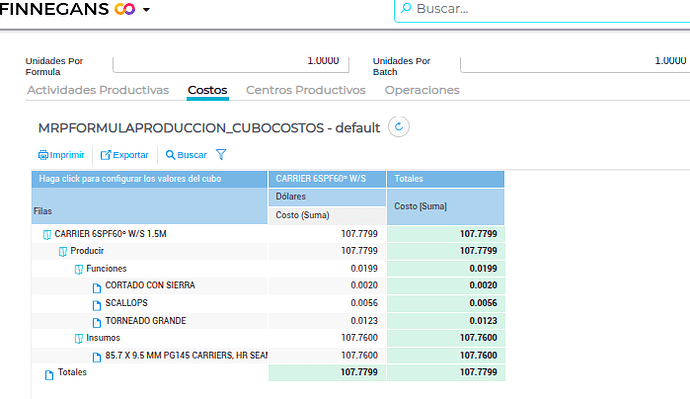Click the refresh icon beside cube title

(399, 127)
